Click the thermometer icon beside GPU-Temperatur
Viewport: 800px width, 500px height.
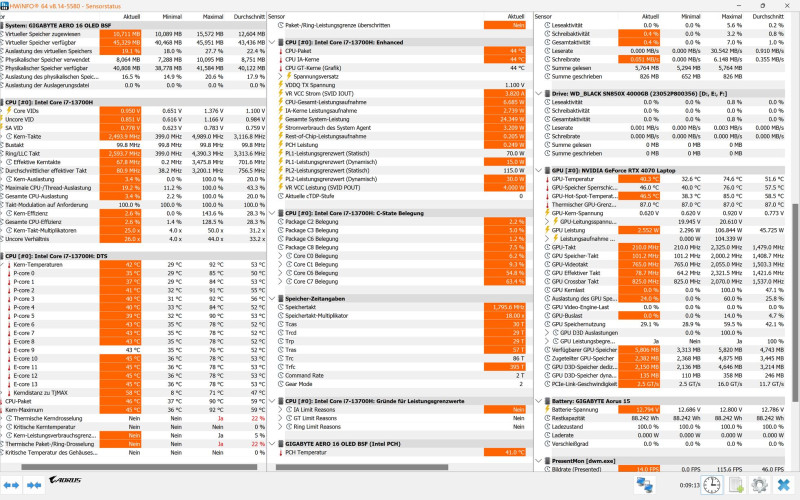tap(547, 179)
